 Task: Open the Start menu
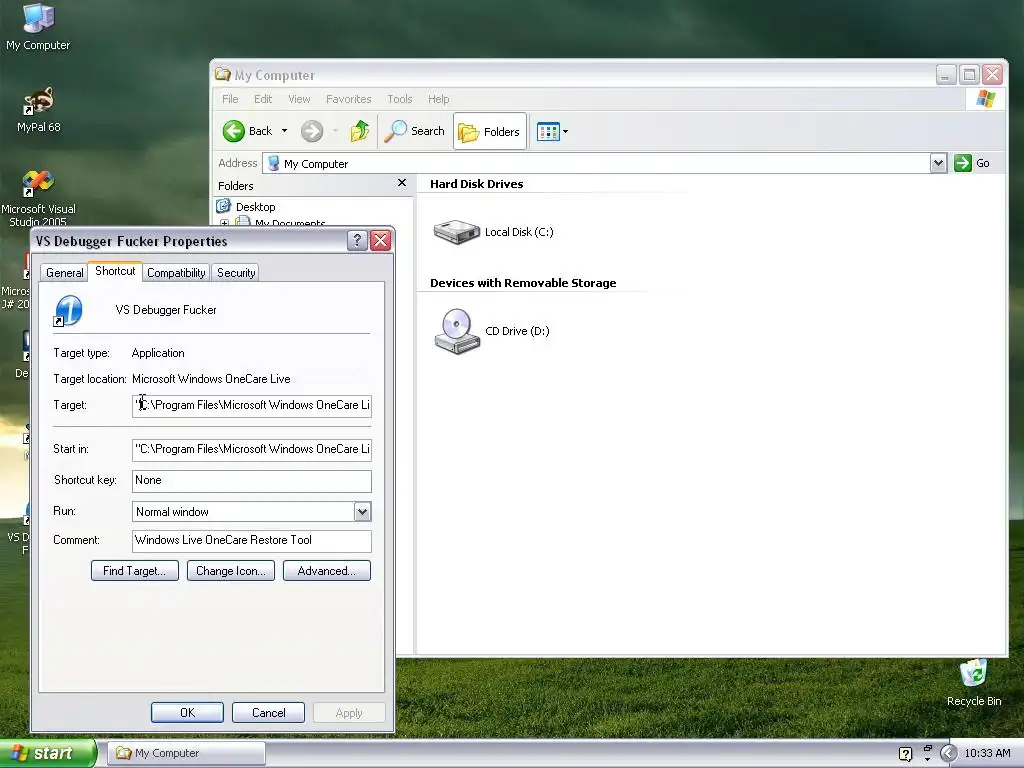[48, 753]
